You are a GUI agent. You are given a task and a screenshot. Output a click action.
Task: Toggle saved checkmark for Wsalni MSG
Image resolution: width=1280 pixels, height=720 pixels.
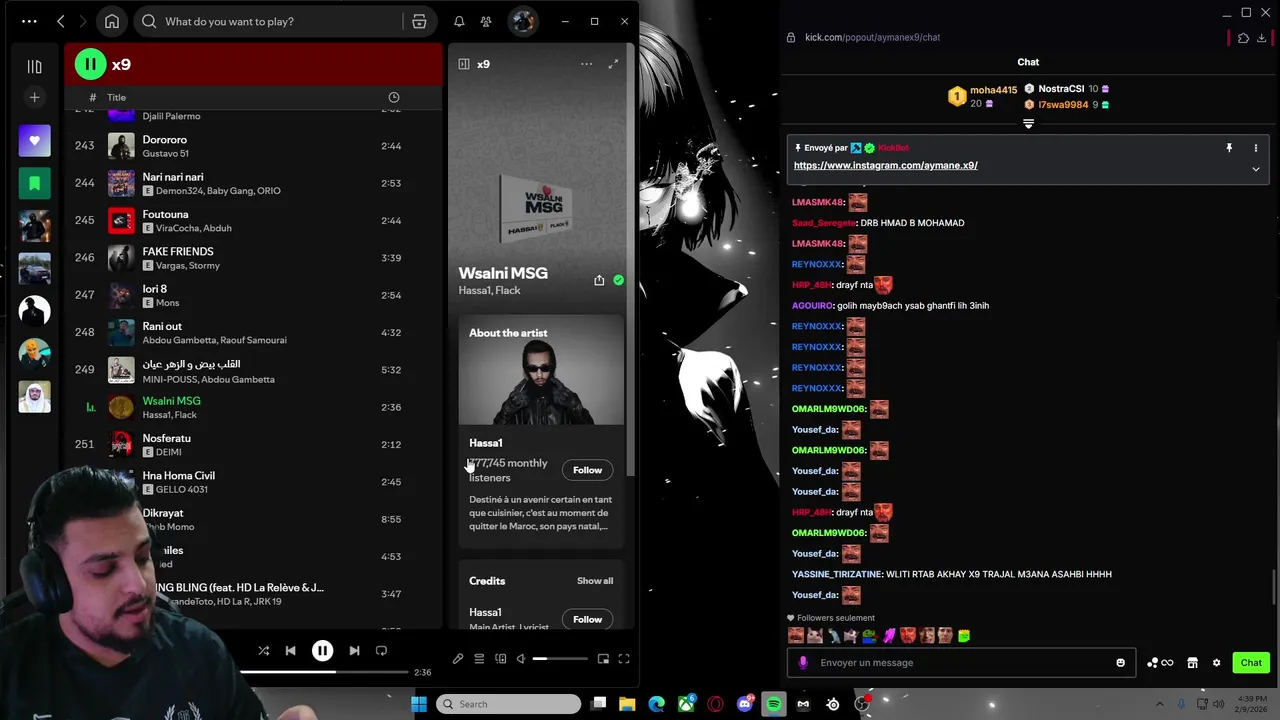coord(618,281)
